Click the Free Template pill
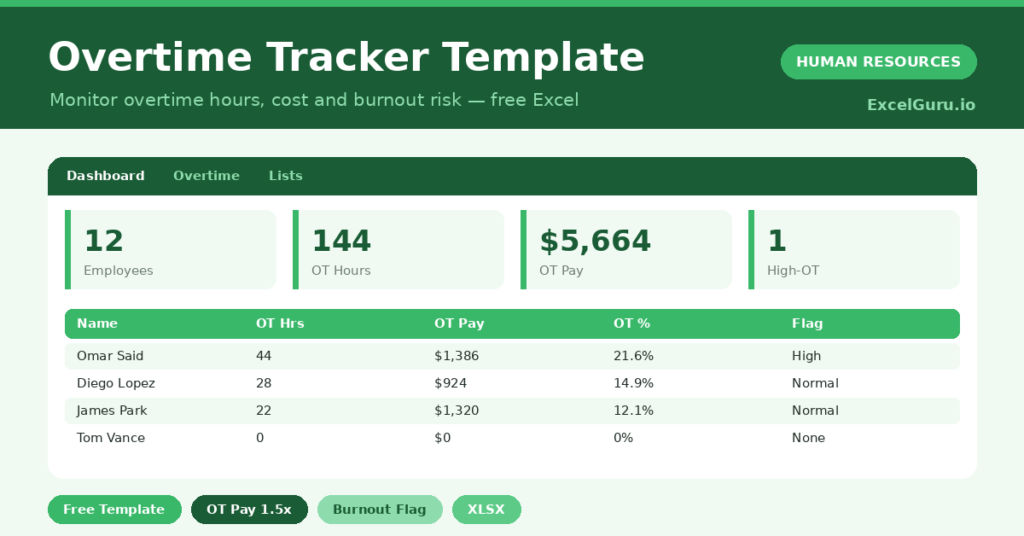Image resolution: width=1024 pixels, height=536 pixels. coord(114,509)
